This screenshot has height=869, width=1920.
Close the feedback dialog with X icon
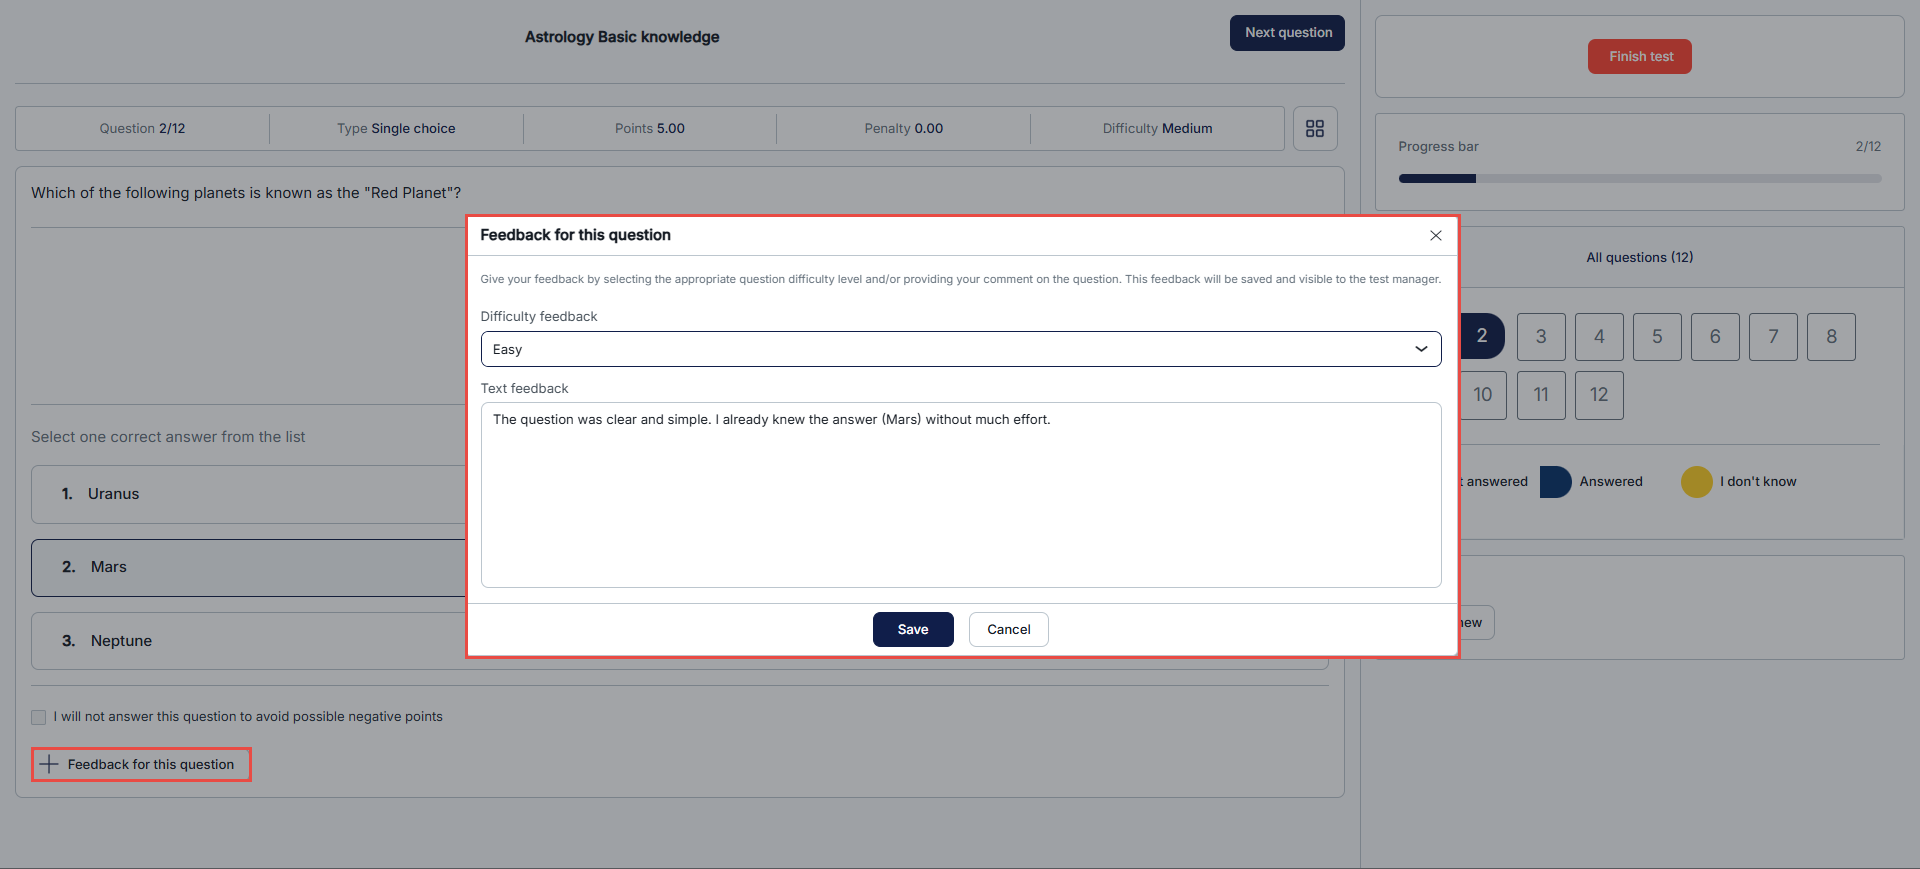(1435, 236)
